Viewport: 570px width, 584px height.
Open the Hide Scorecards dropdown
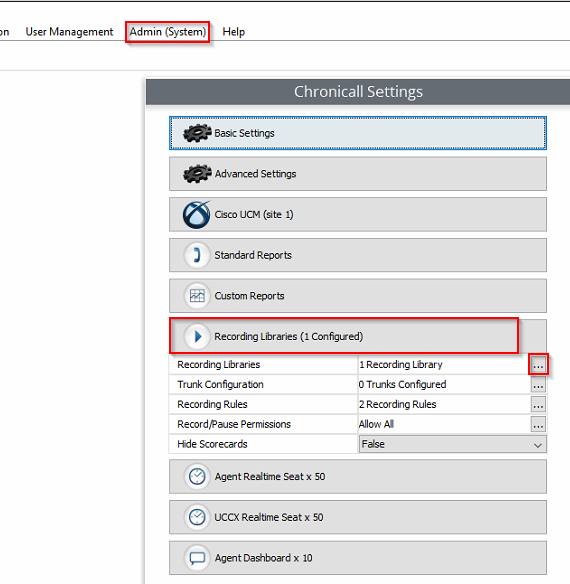point(453,444)
